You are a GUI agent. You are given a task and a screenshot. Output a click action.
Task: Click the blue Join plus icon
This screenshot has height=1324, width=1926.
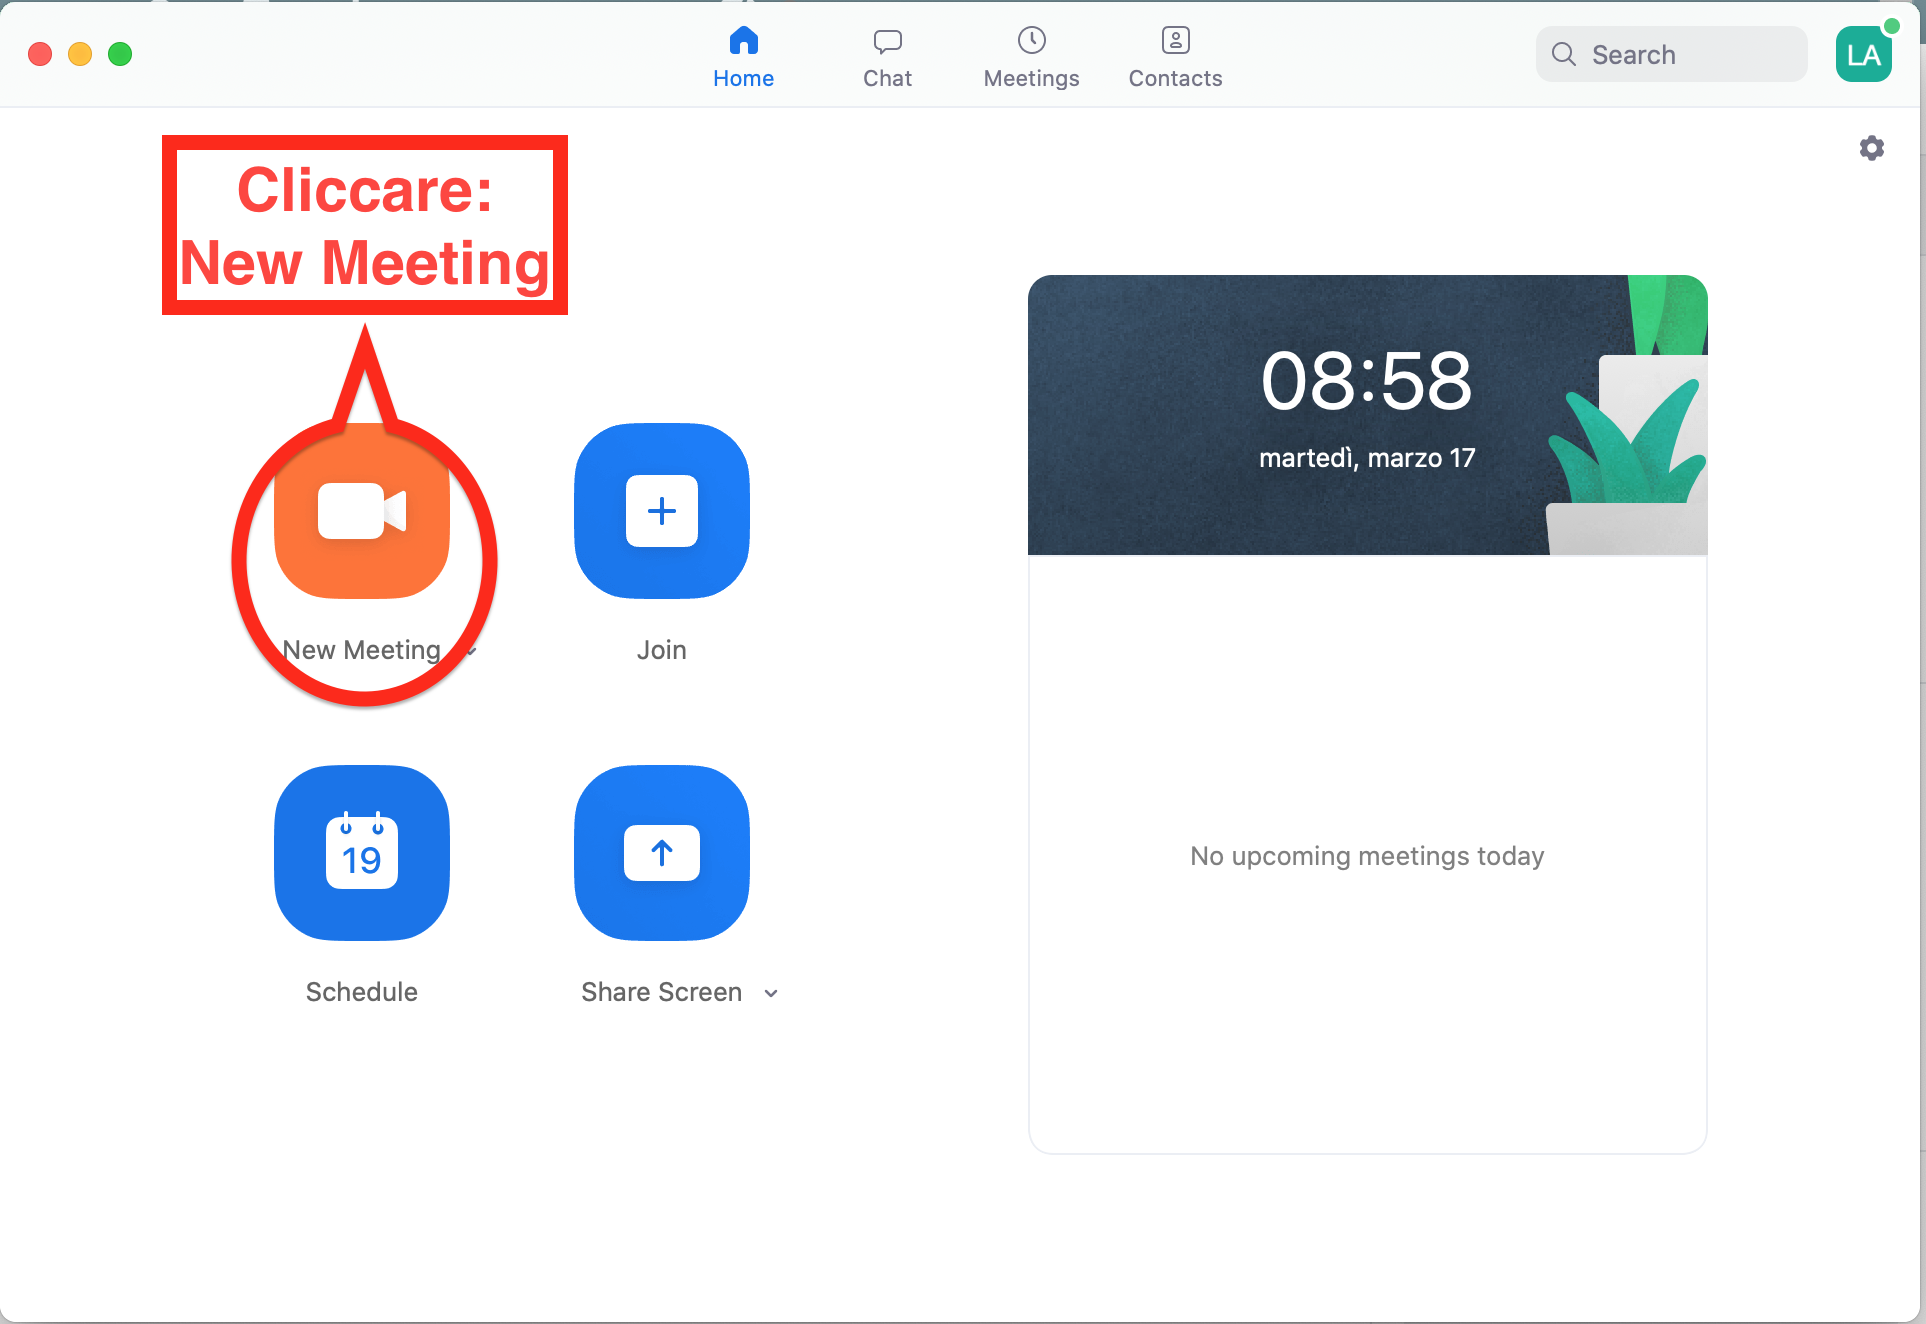(x=662, y=511)
